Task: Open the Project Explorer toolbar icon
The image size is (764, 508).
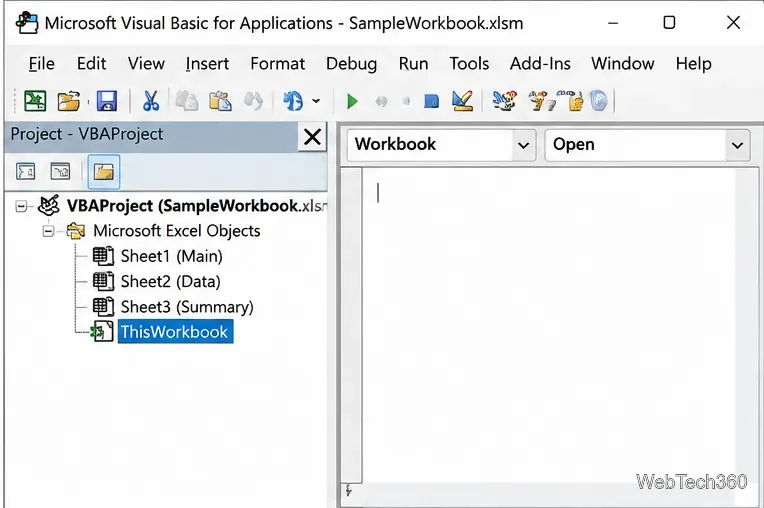Action: coord(504,101)
